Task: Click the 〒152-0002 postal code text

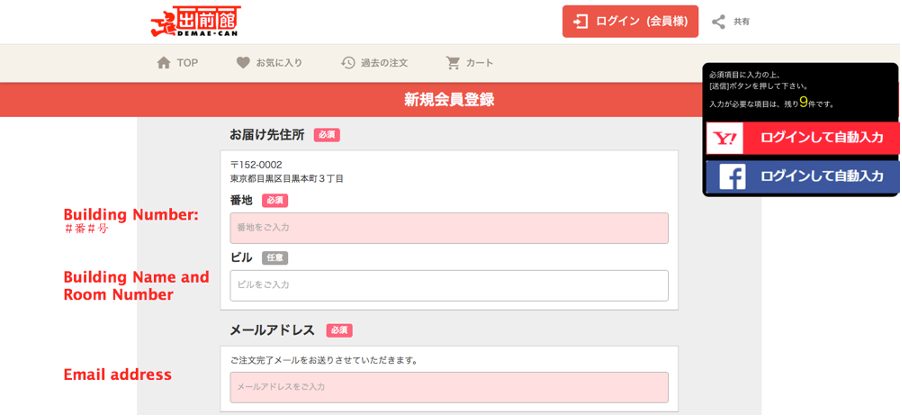Action: 256,165
